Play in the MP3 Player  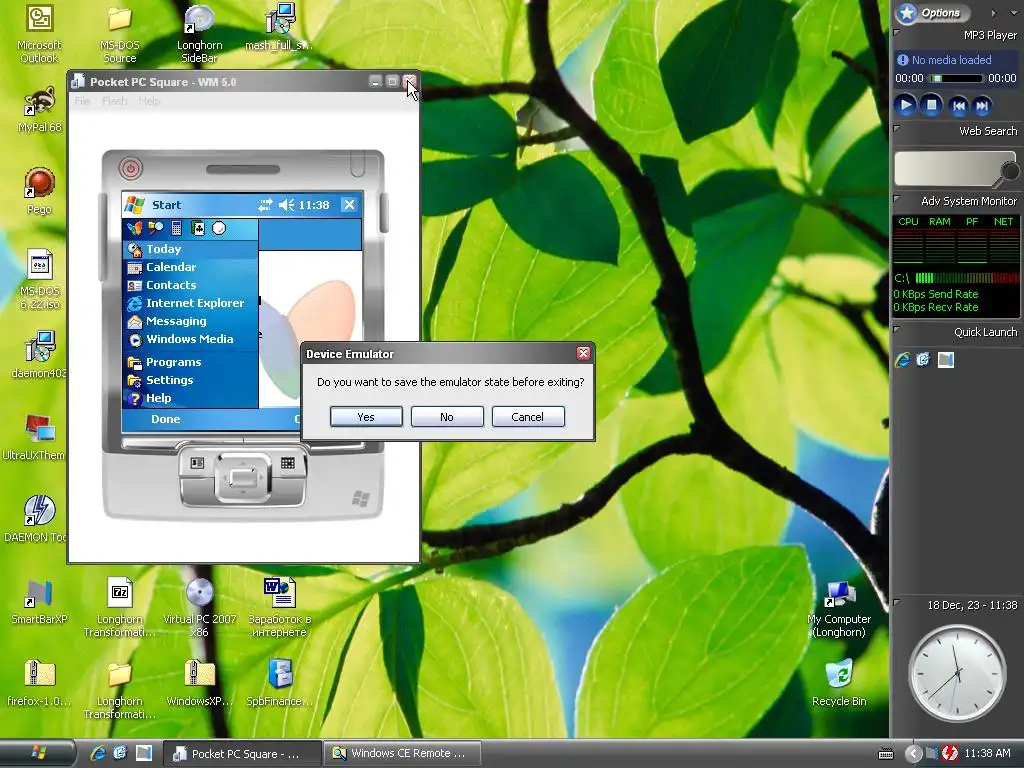[x=905, y=105]
